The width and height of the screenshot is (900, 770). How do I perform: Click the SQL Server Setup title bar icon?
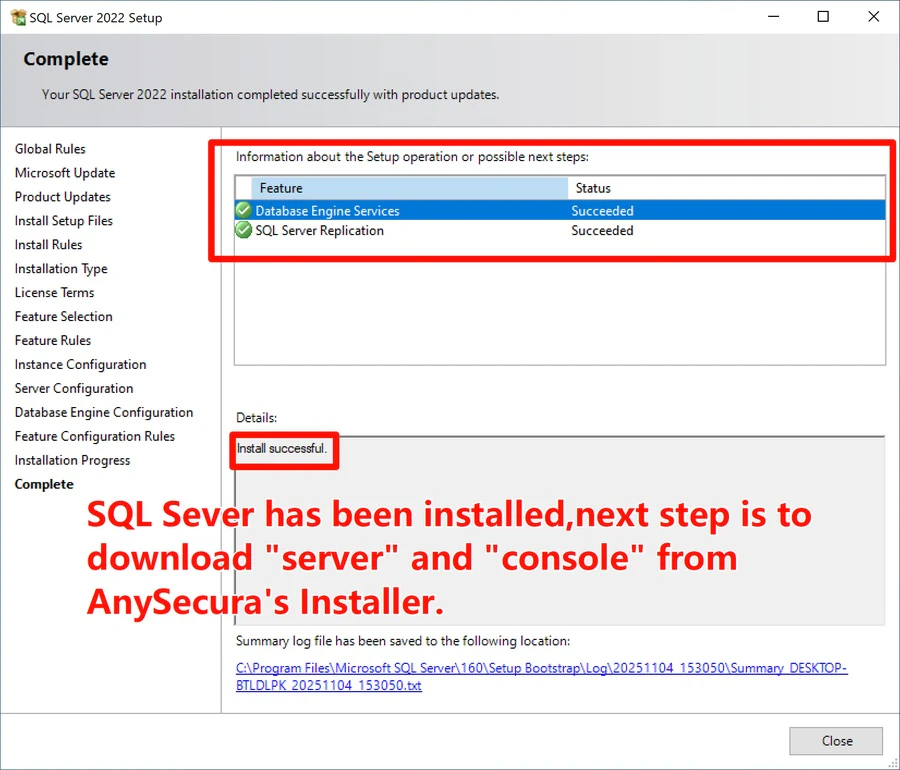[18, 17]
